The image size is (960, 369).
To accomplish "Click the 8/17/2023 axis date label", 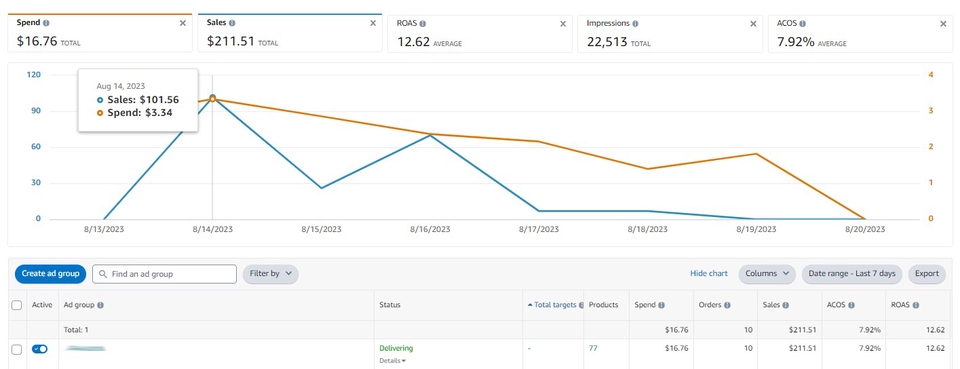I will tap(539, 229).
